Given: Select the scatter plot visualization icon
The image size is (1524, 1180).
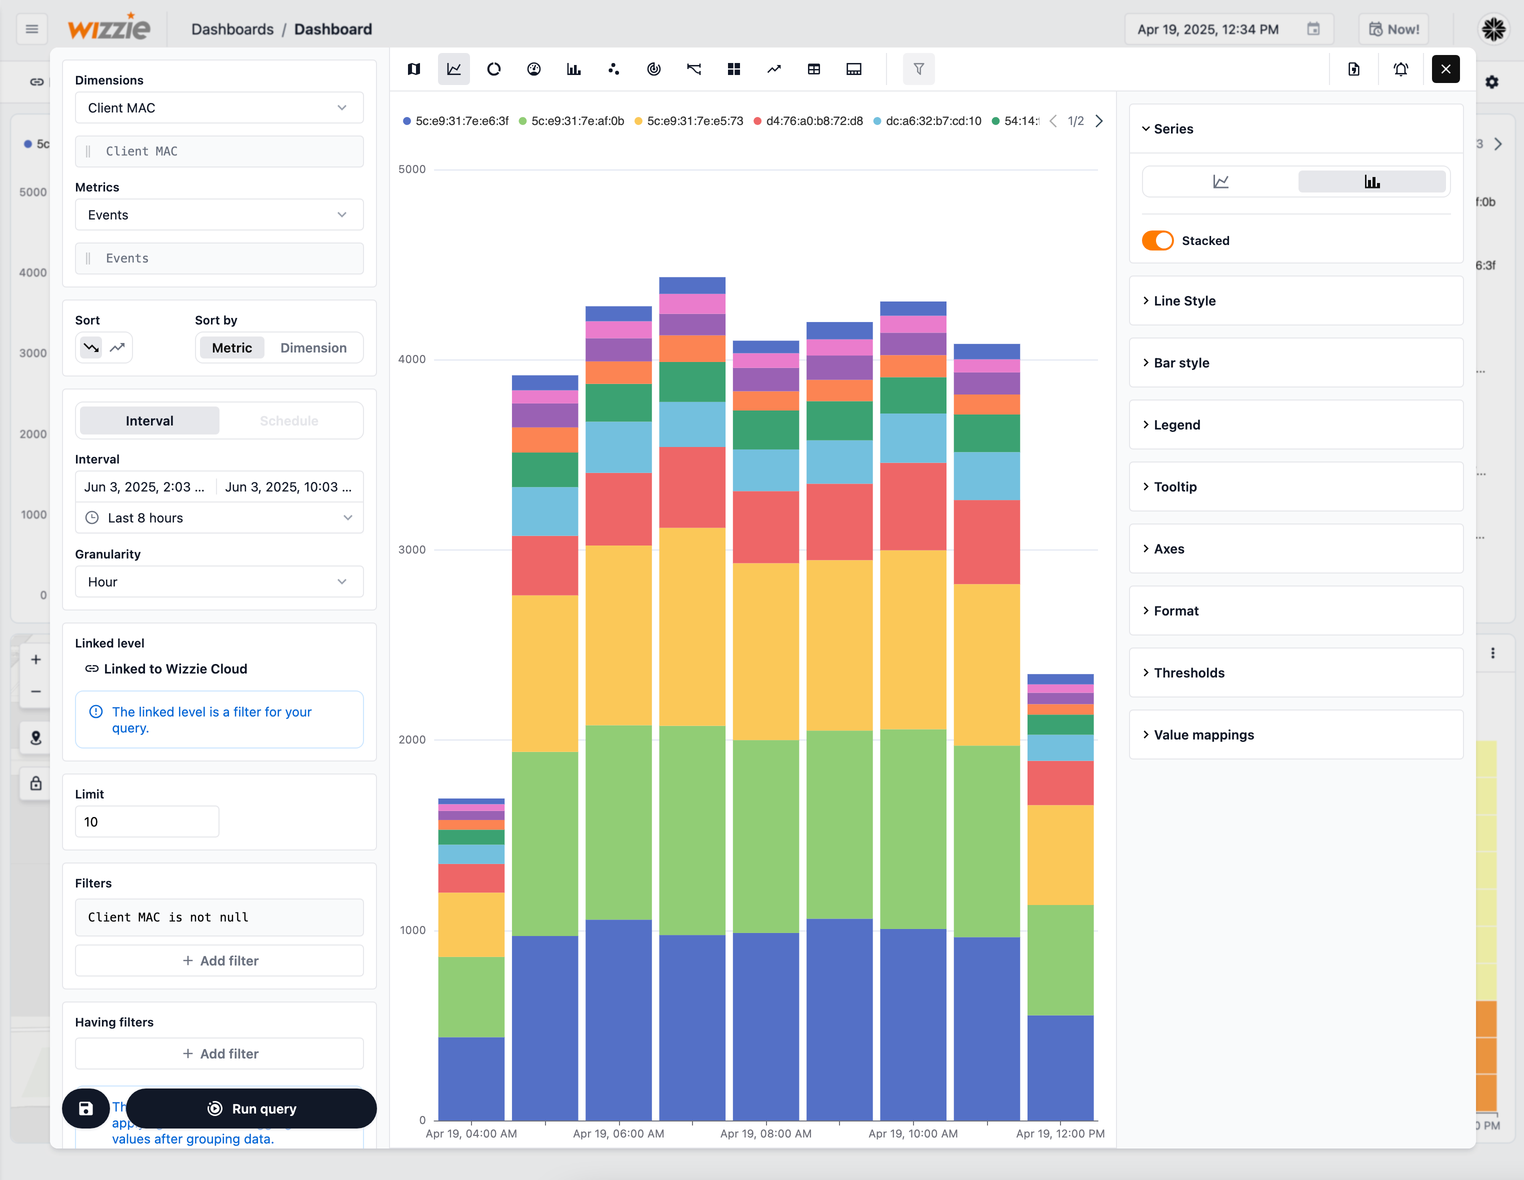Looking at the screenshot, I should click(x=614, y=69).
